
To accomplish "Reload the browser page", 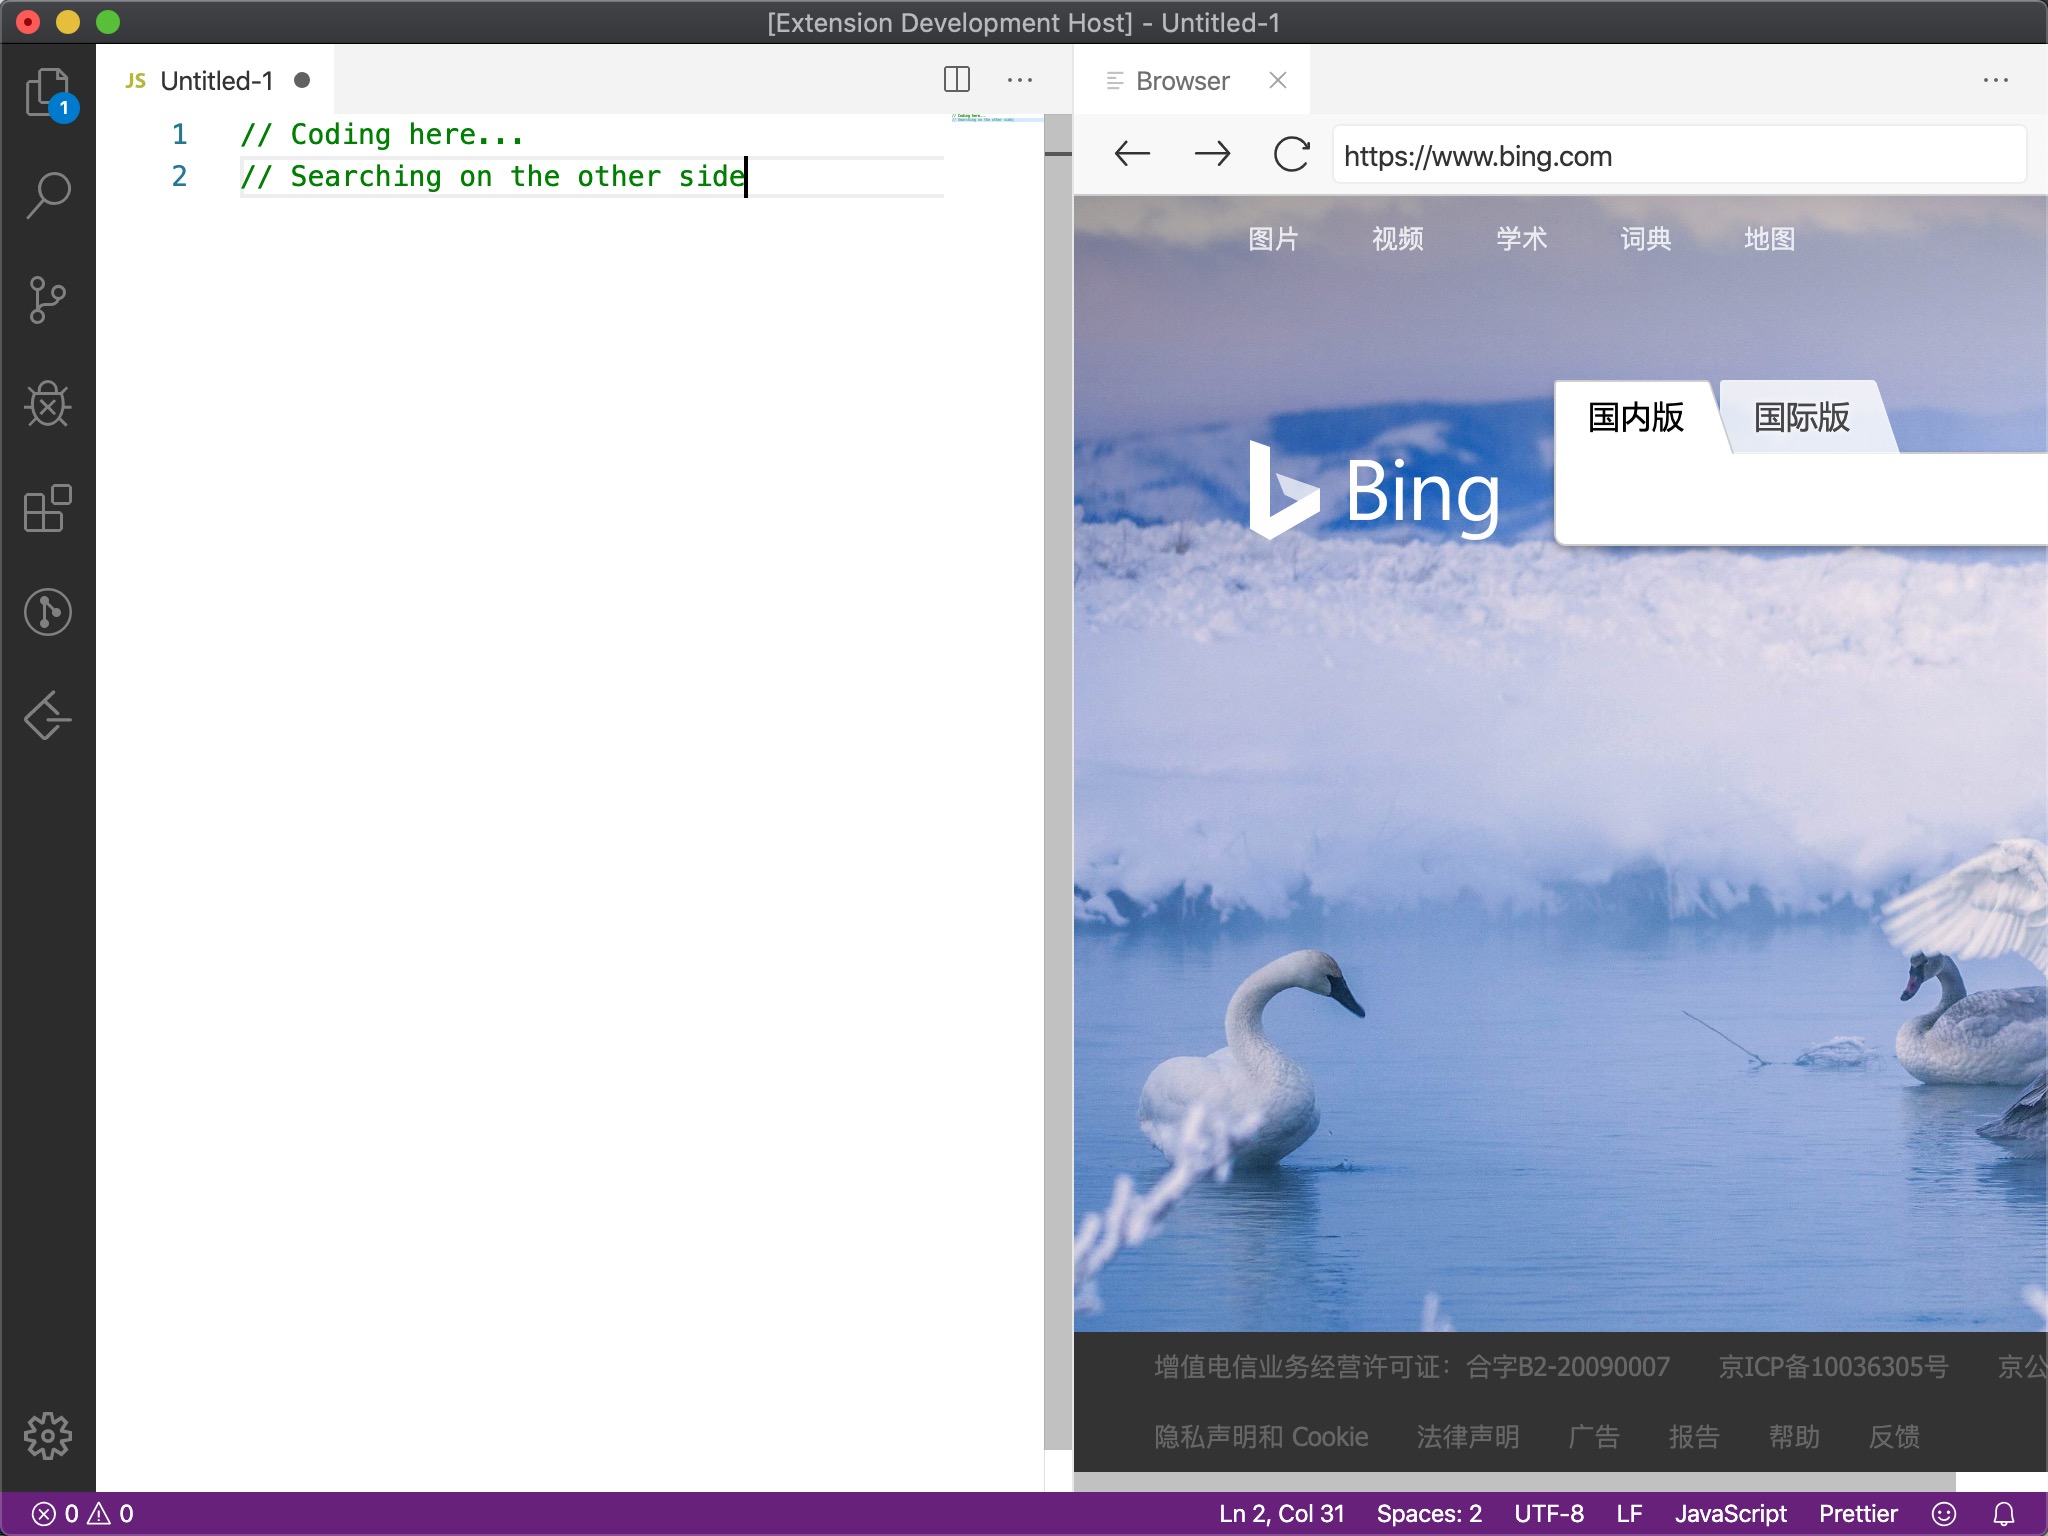I will [1291, 154].
